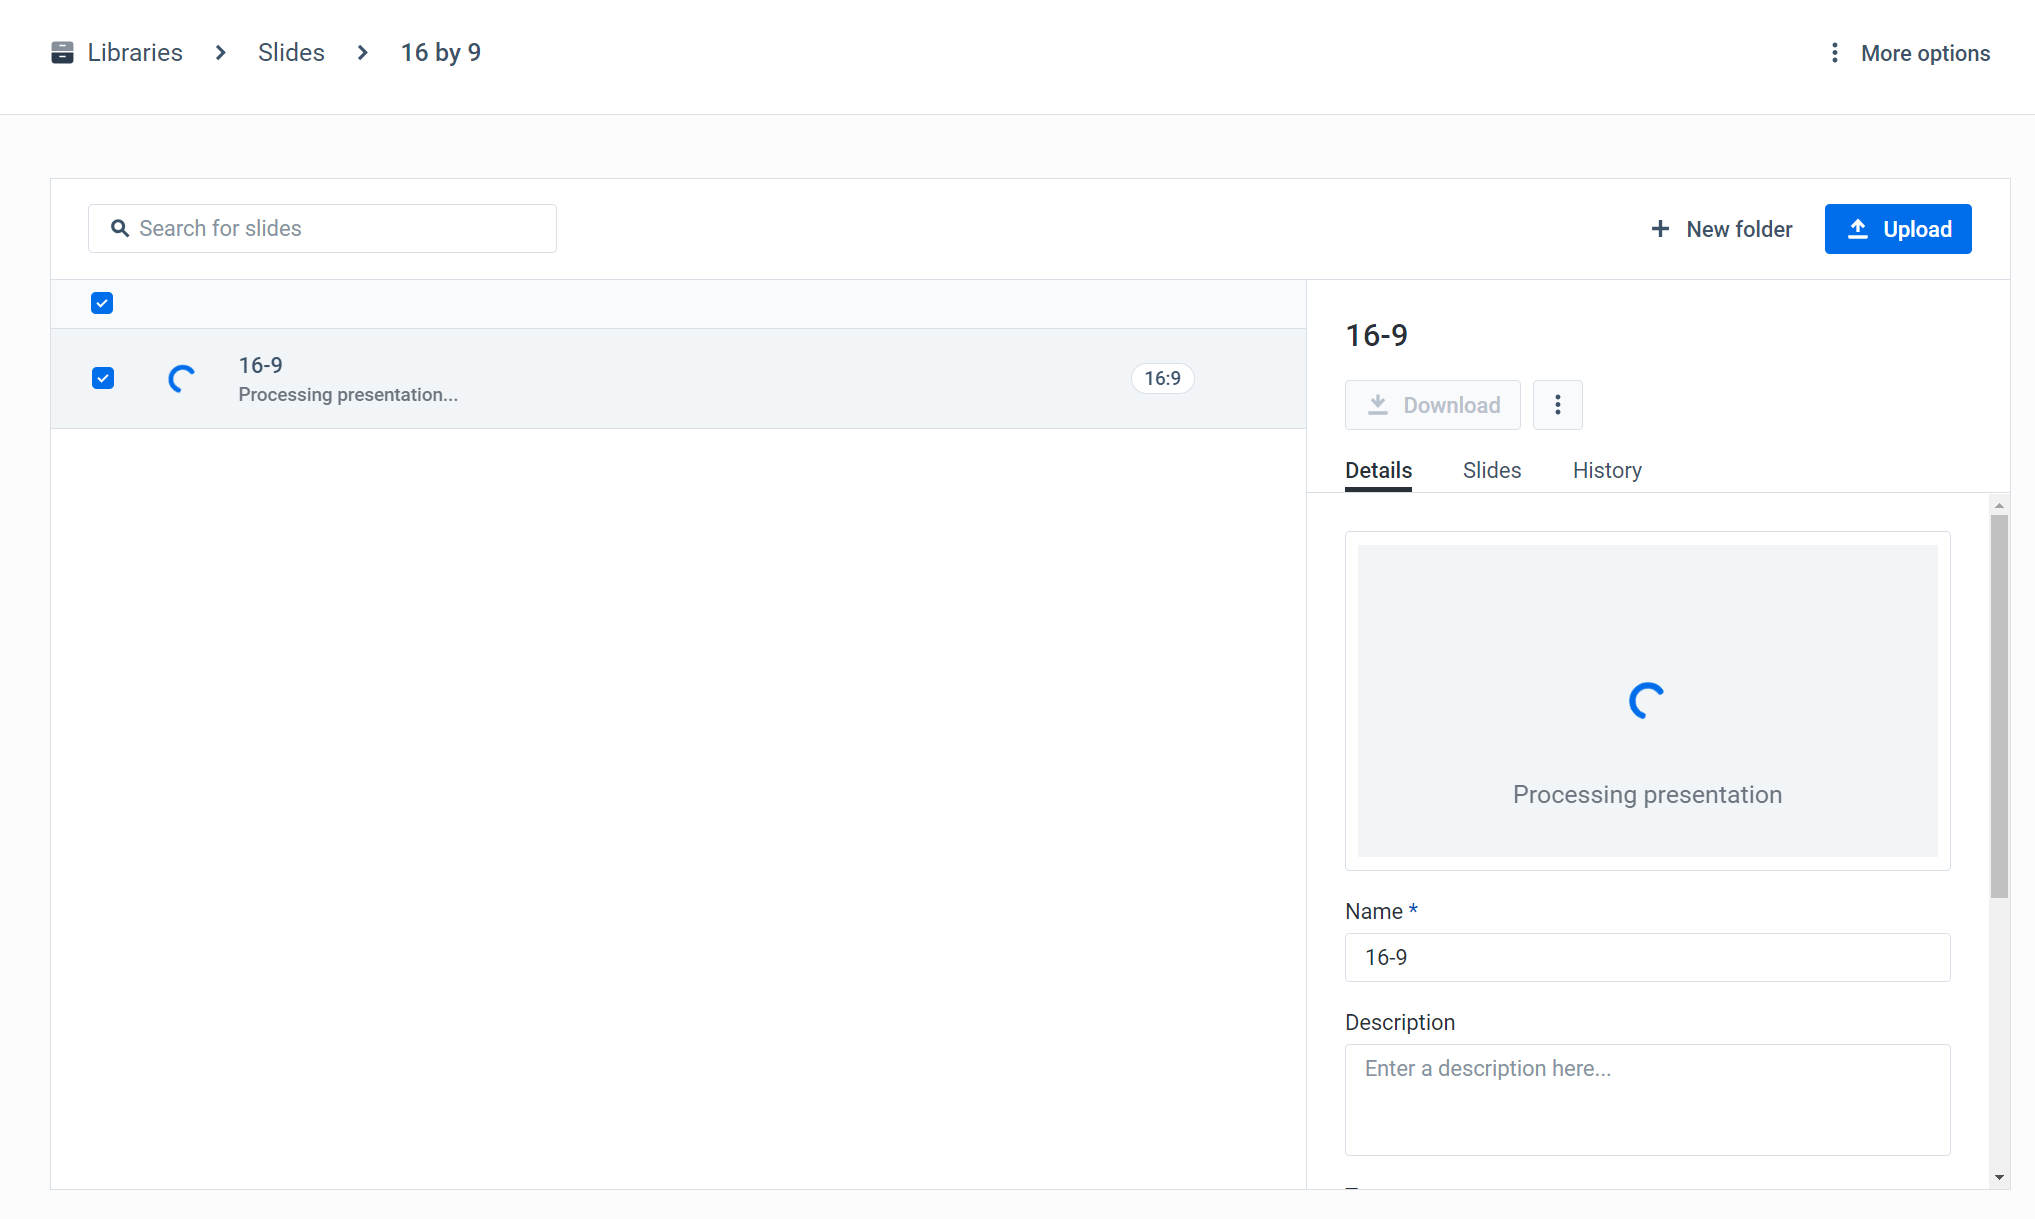
Task: Toggle the select-all checkbox in header
Action: pyautogui.click(x=102, y=303)
